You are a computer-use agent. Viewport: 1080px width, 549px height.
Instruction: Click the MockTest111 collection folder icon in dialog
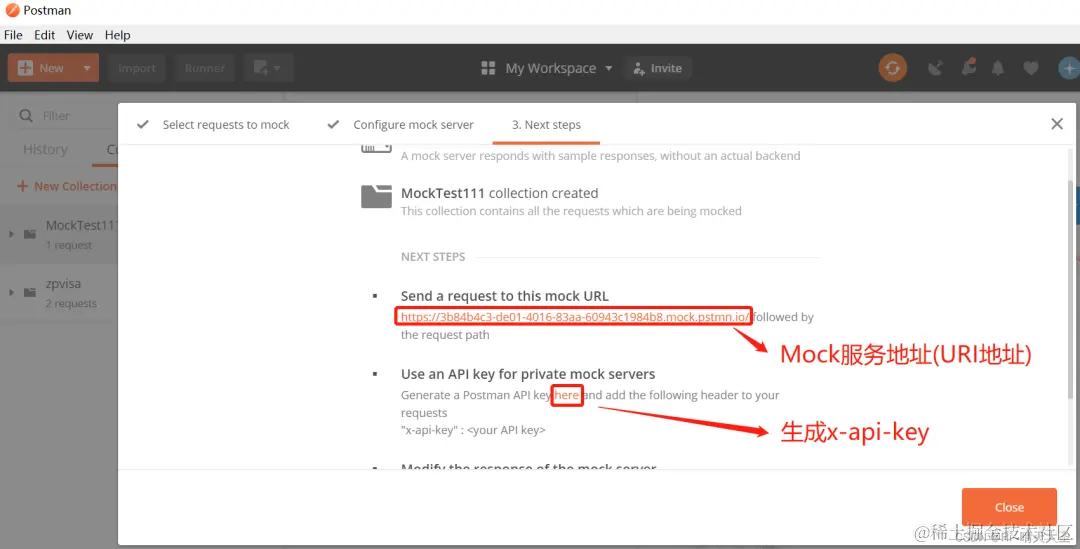[376, 196]
